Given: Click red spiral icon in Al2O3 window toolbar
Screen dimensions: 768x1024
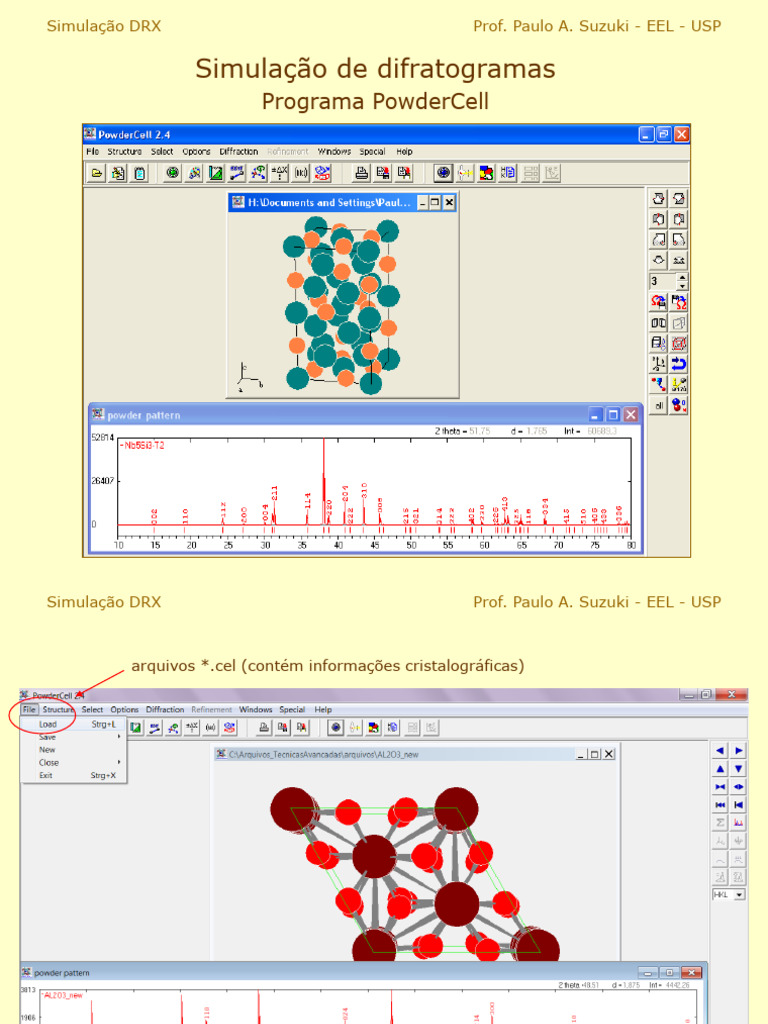Looking at the screenshot, I should click(x=229, y=728).
